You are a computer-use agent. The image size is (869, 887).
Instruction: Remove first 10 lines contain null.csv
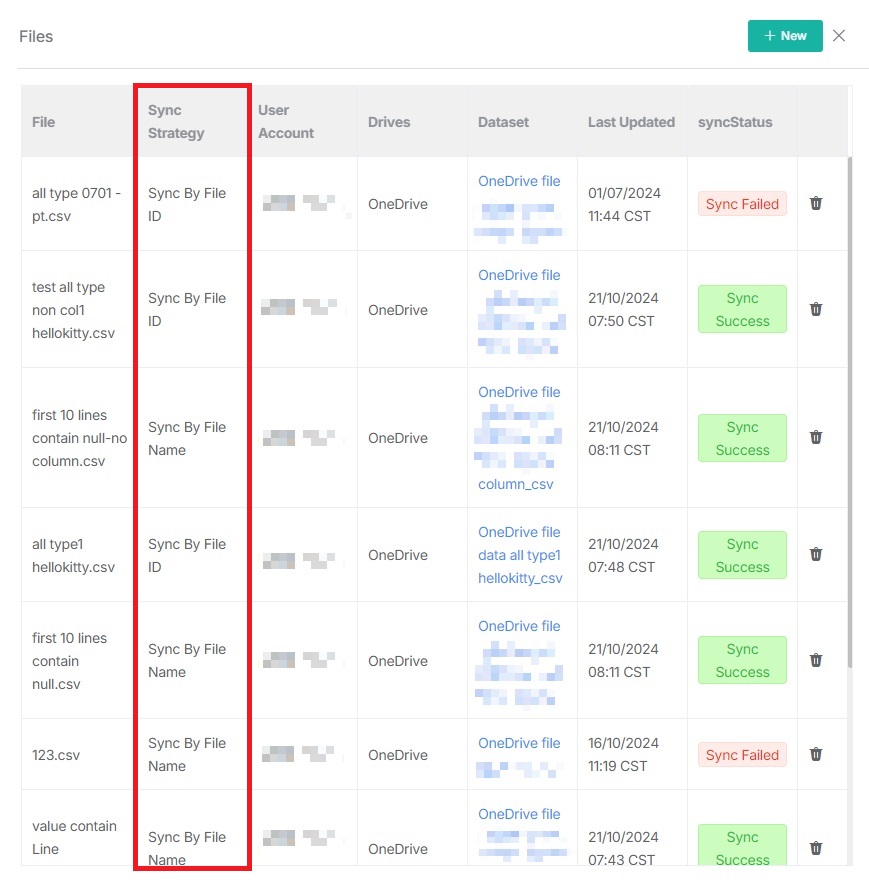816,661
